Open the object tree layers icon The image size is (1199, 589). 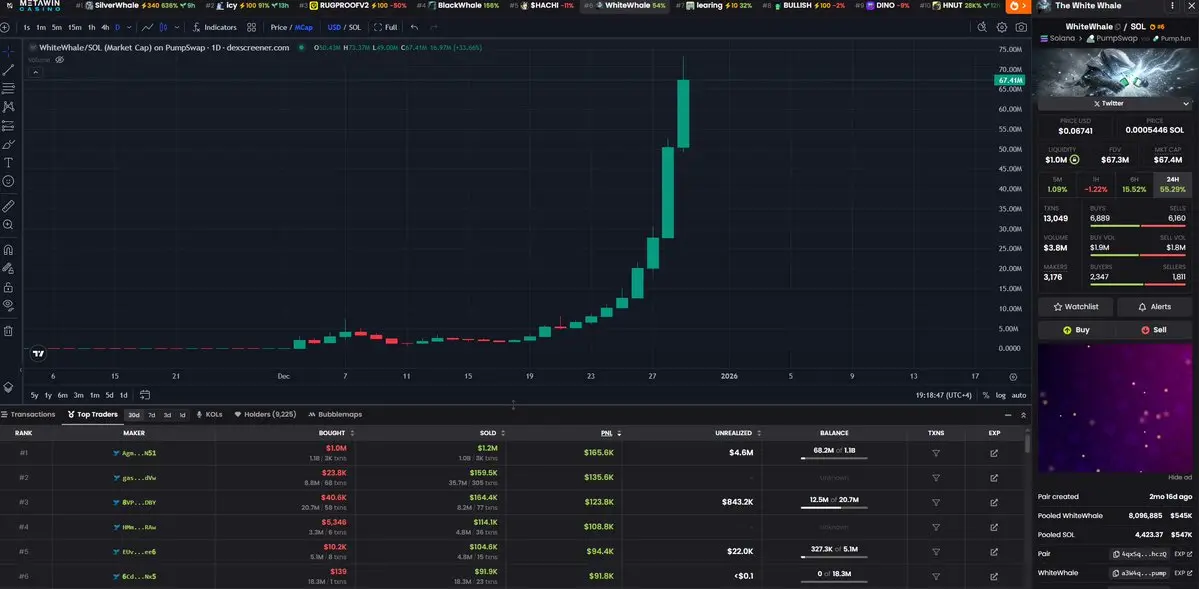[x=8, y=387]
